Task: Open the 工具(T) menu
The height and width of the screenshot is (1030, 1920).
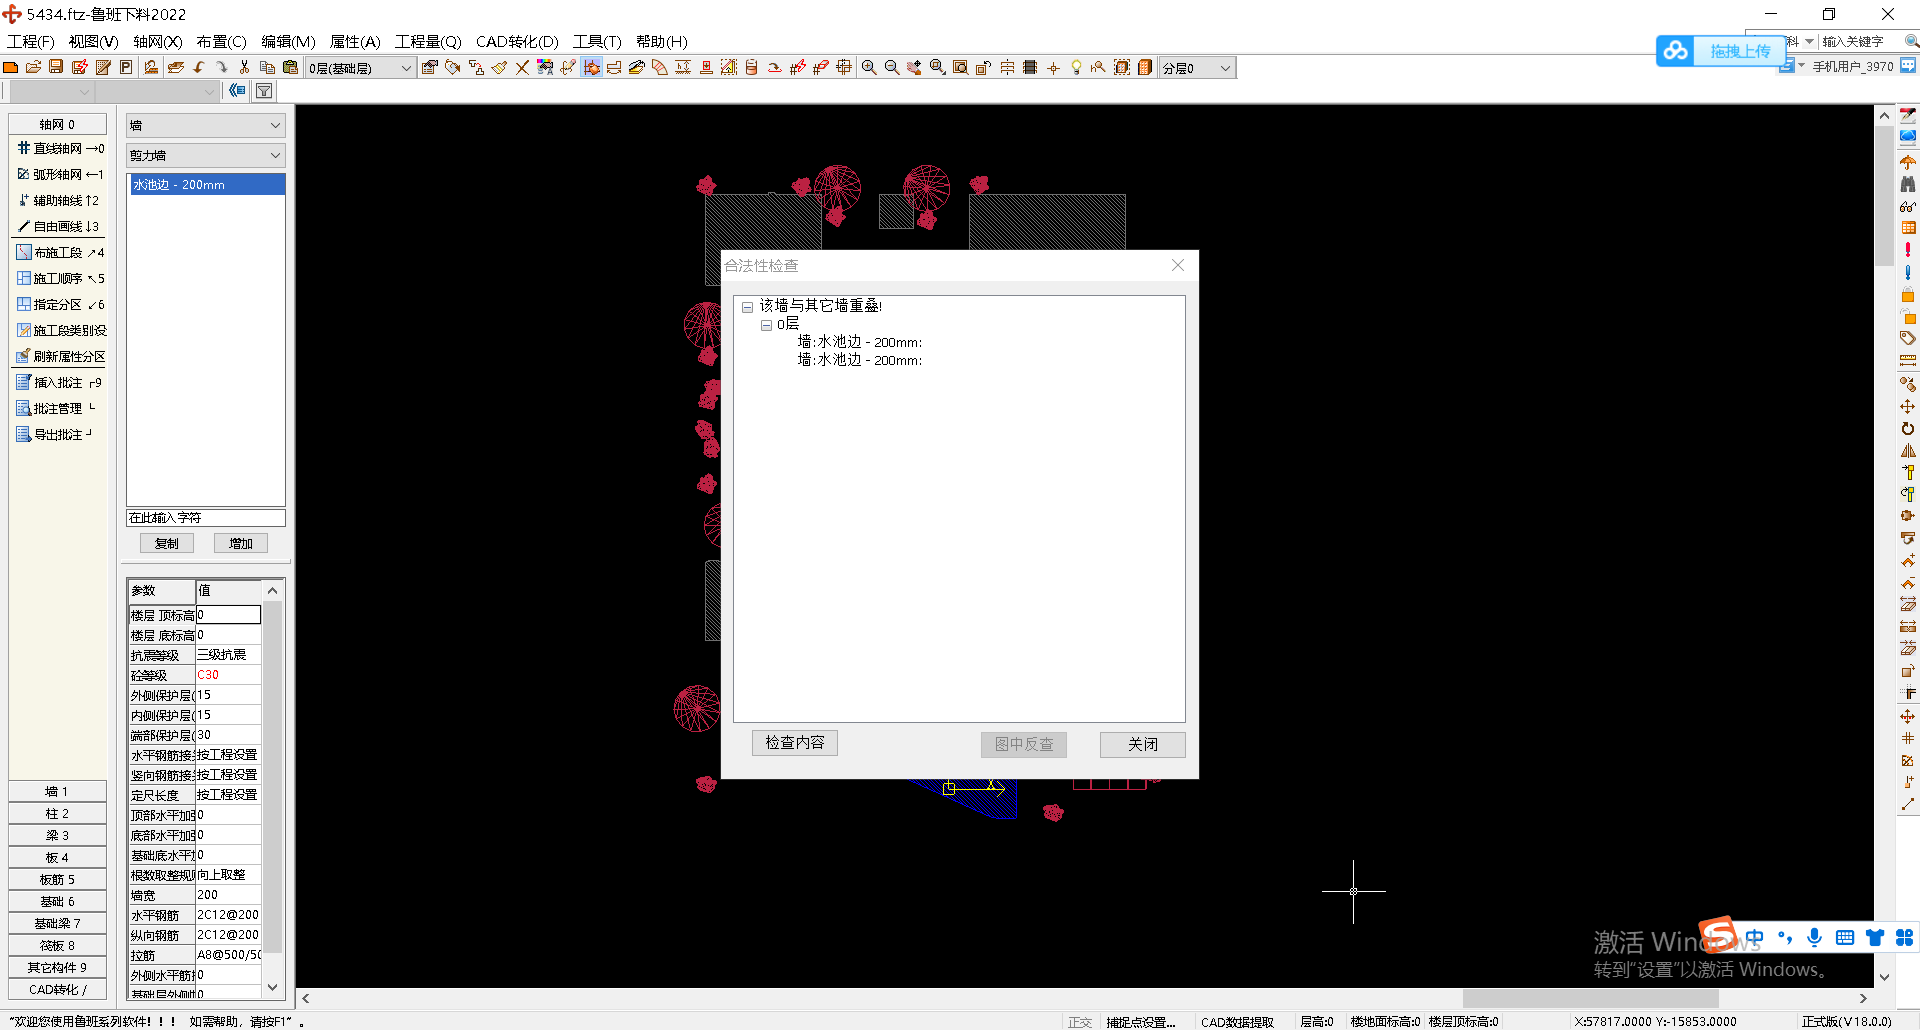Action: pos(596,41)
